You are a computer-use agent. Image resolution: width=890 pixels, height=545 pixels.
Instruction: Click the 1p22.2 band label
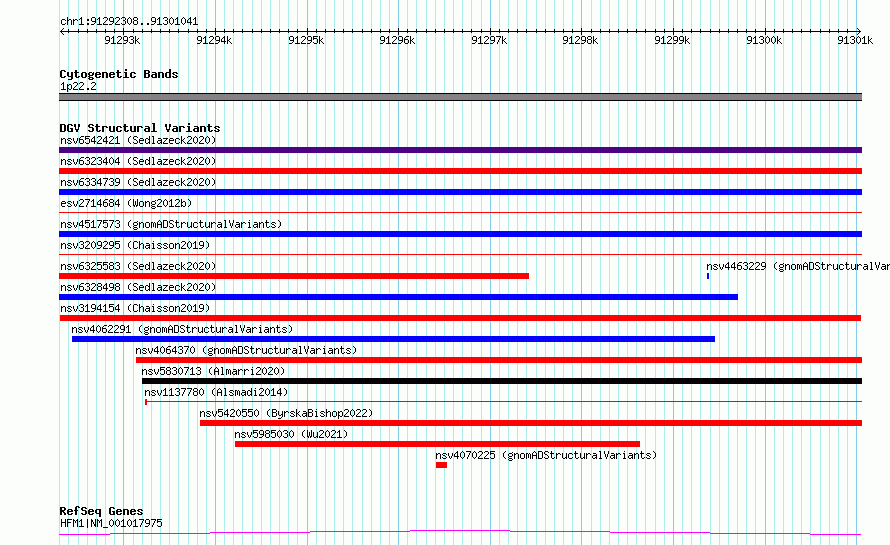click(78, 86)
